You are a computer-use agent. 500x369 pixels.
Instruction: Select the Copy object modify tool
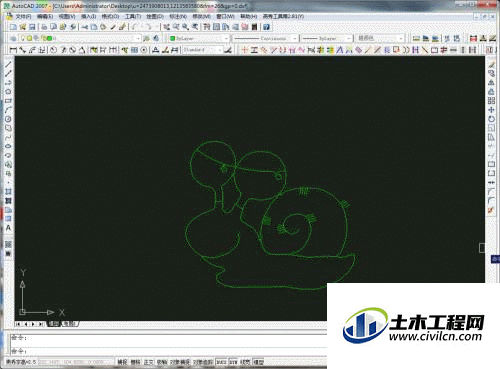tap(491, 73)
